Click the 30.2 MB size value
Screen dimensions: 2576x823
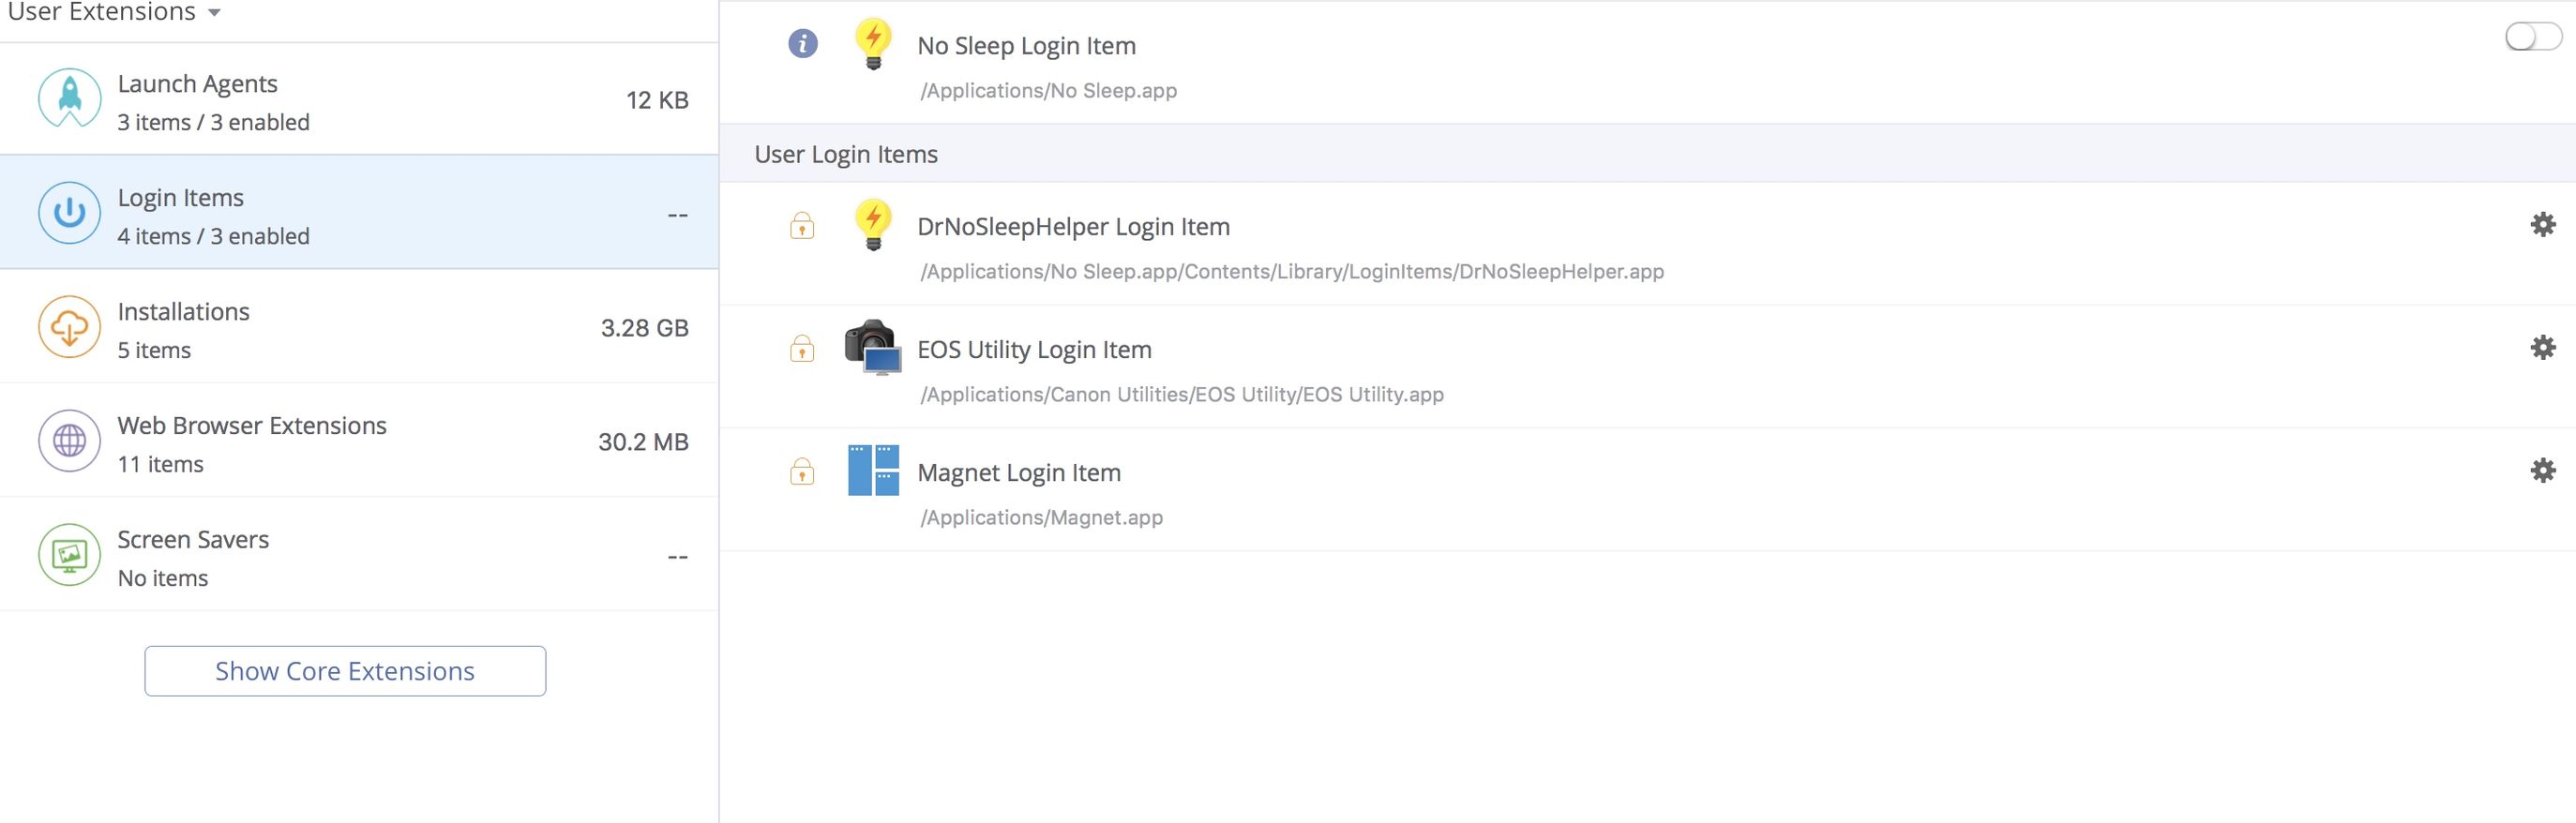643,442
